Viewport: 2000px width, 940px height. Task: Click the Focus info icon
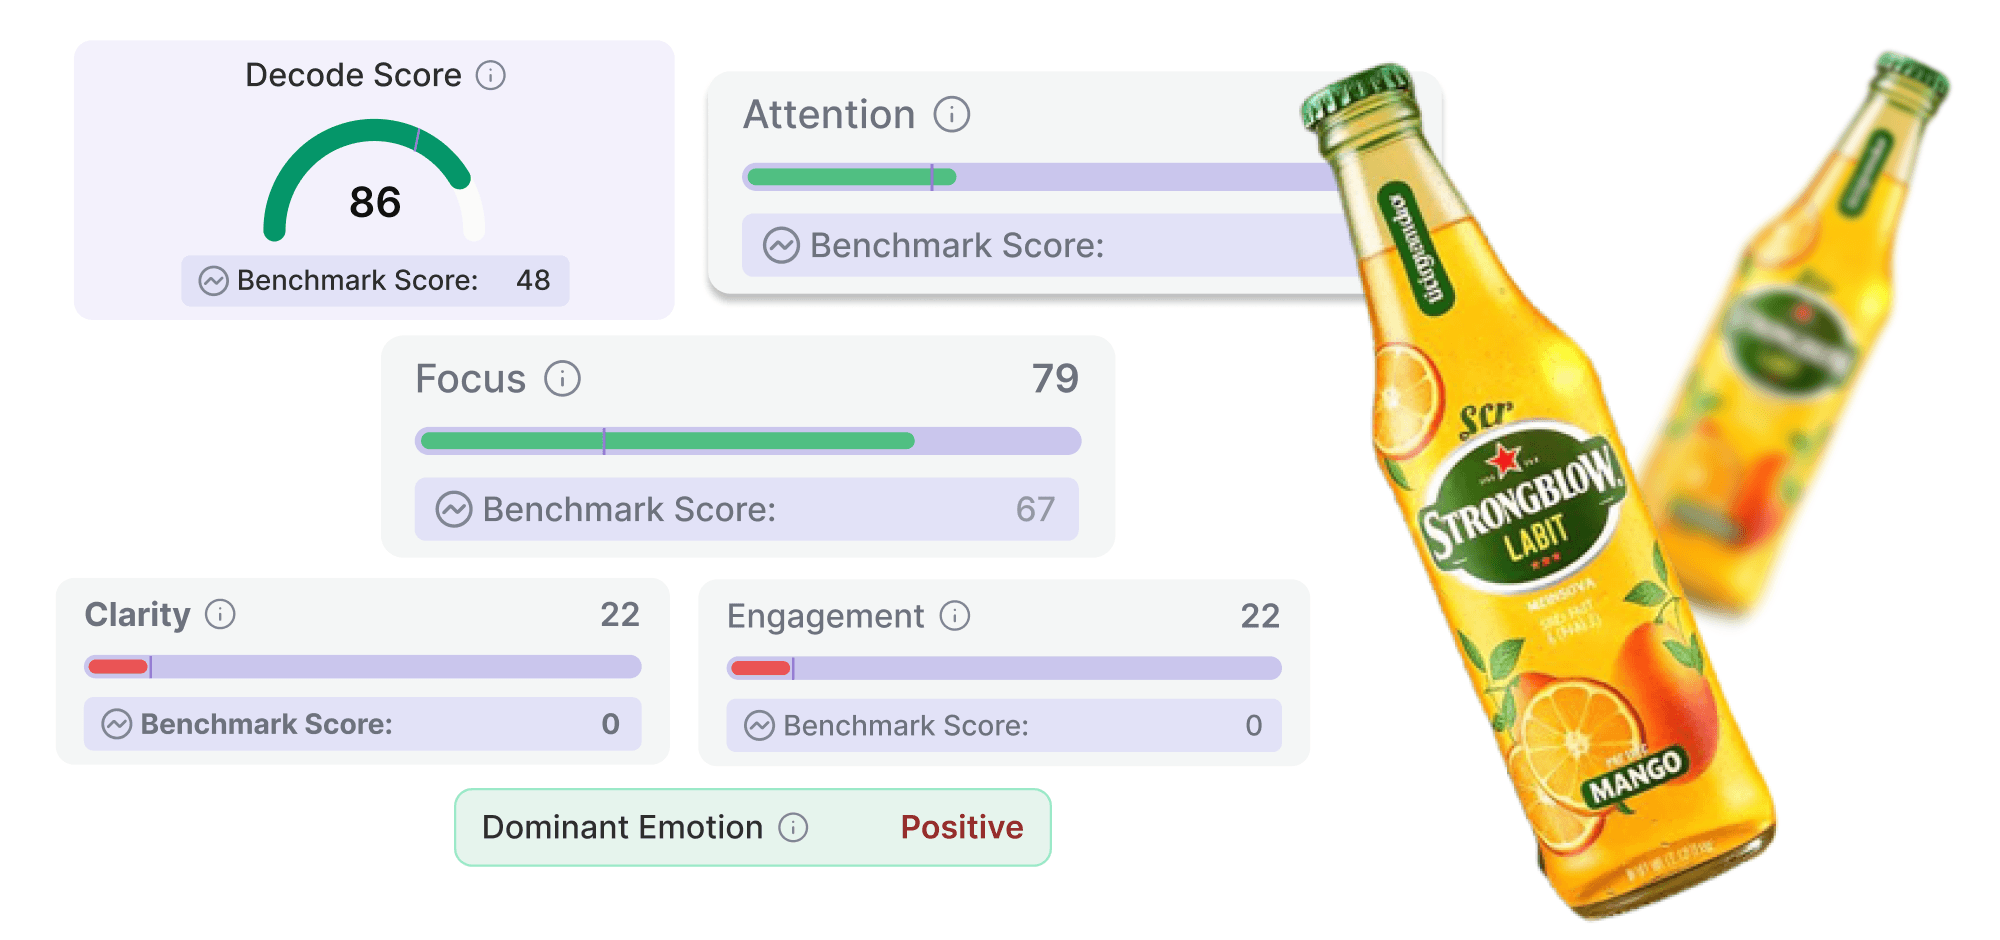[x=564, y=378]
